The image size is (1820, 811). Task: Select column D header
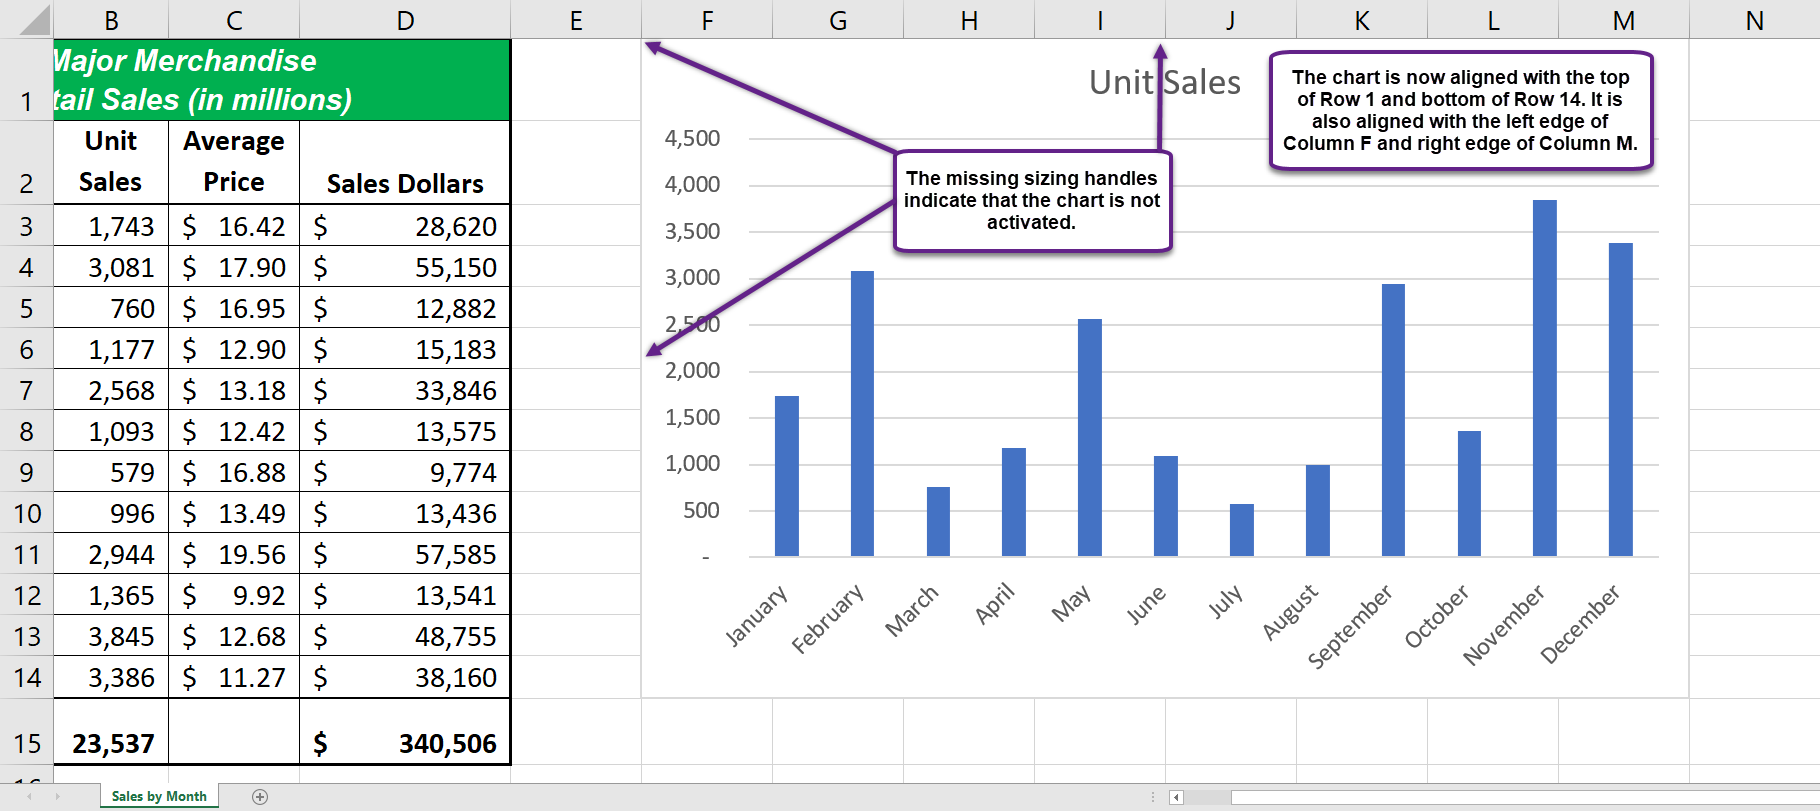click(x=405, y=20)
